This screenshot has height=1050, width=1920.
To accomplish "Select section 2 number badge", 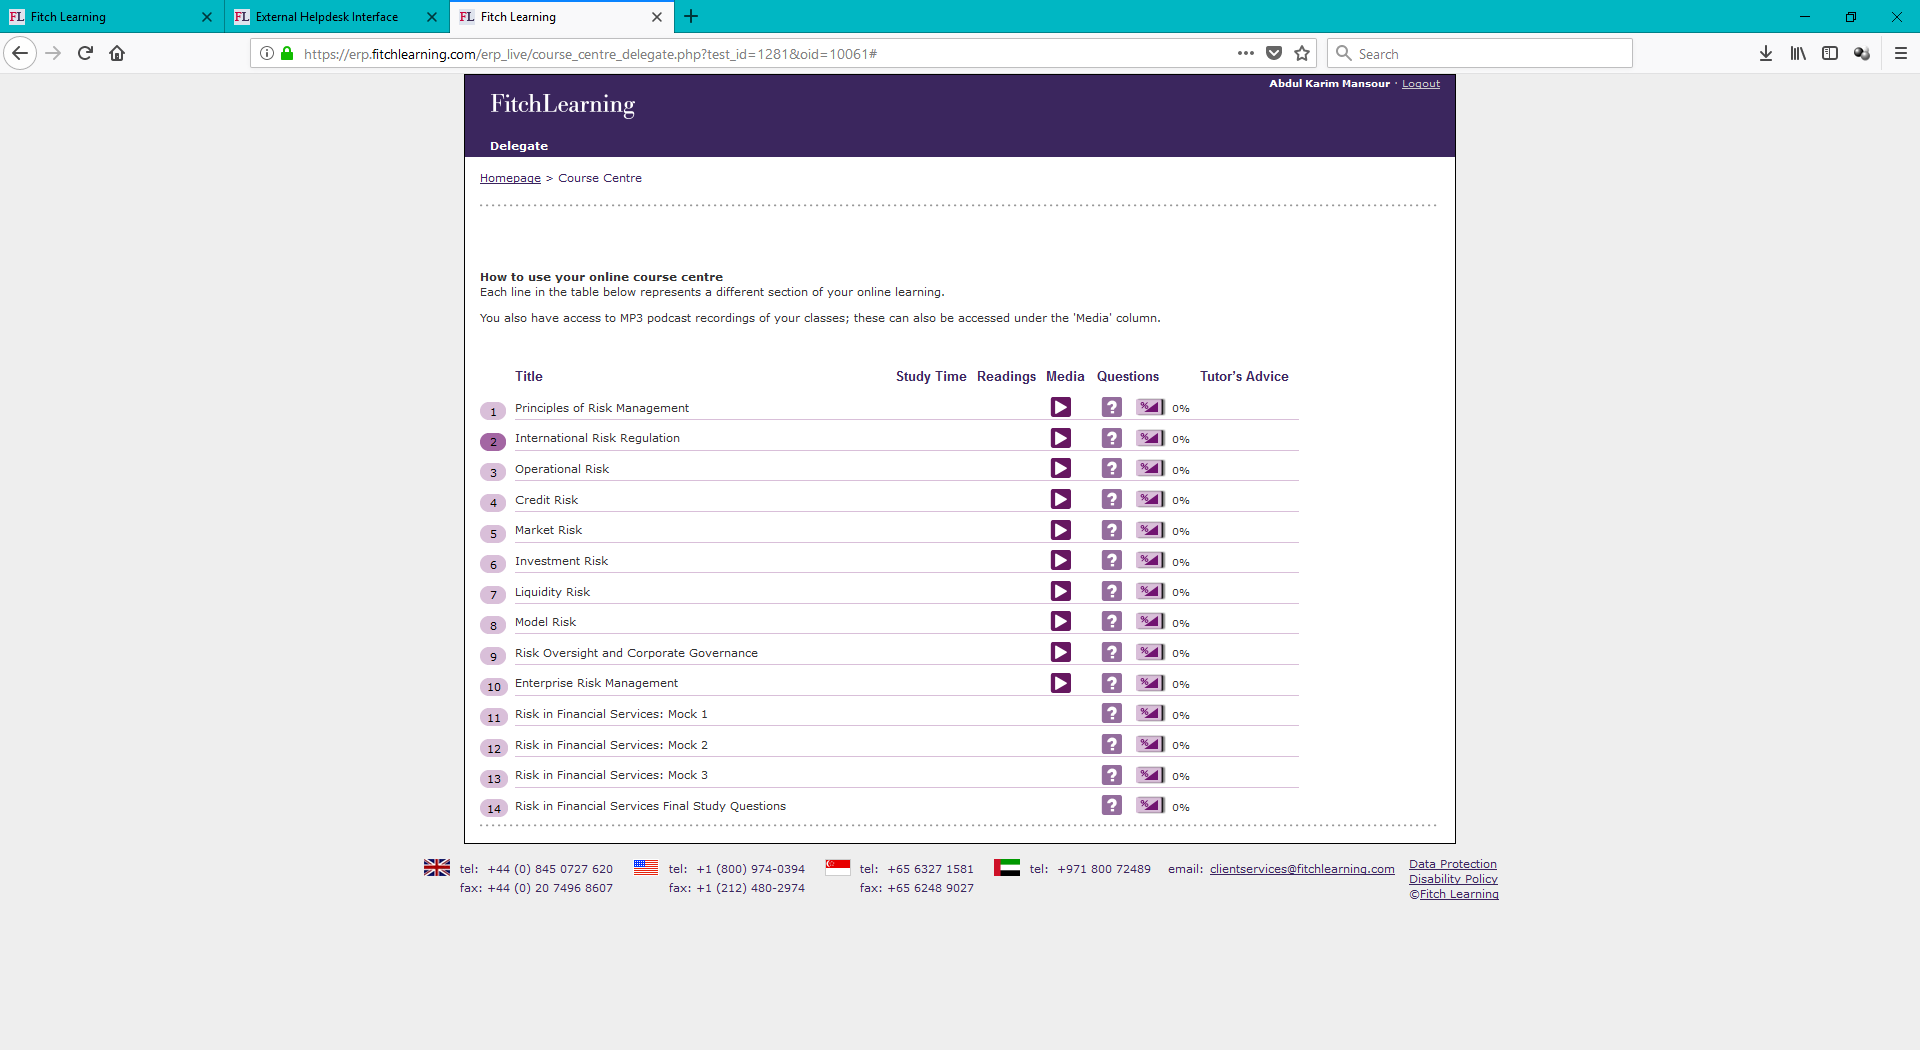I will coord(493,442).
